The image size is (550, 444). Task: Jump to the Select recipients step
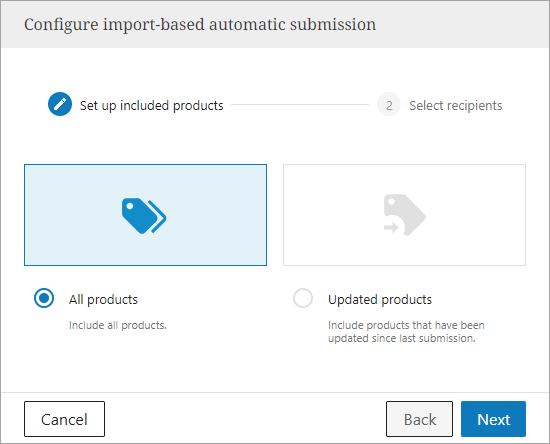coord(456,106)
